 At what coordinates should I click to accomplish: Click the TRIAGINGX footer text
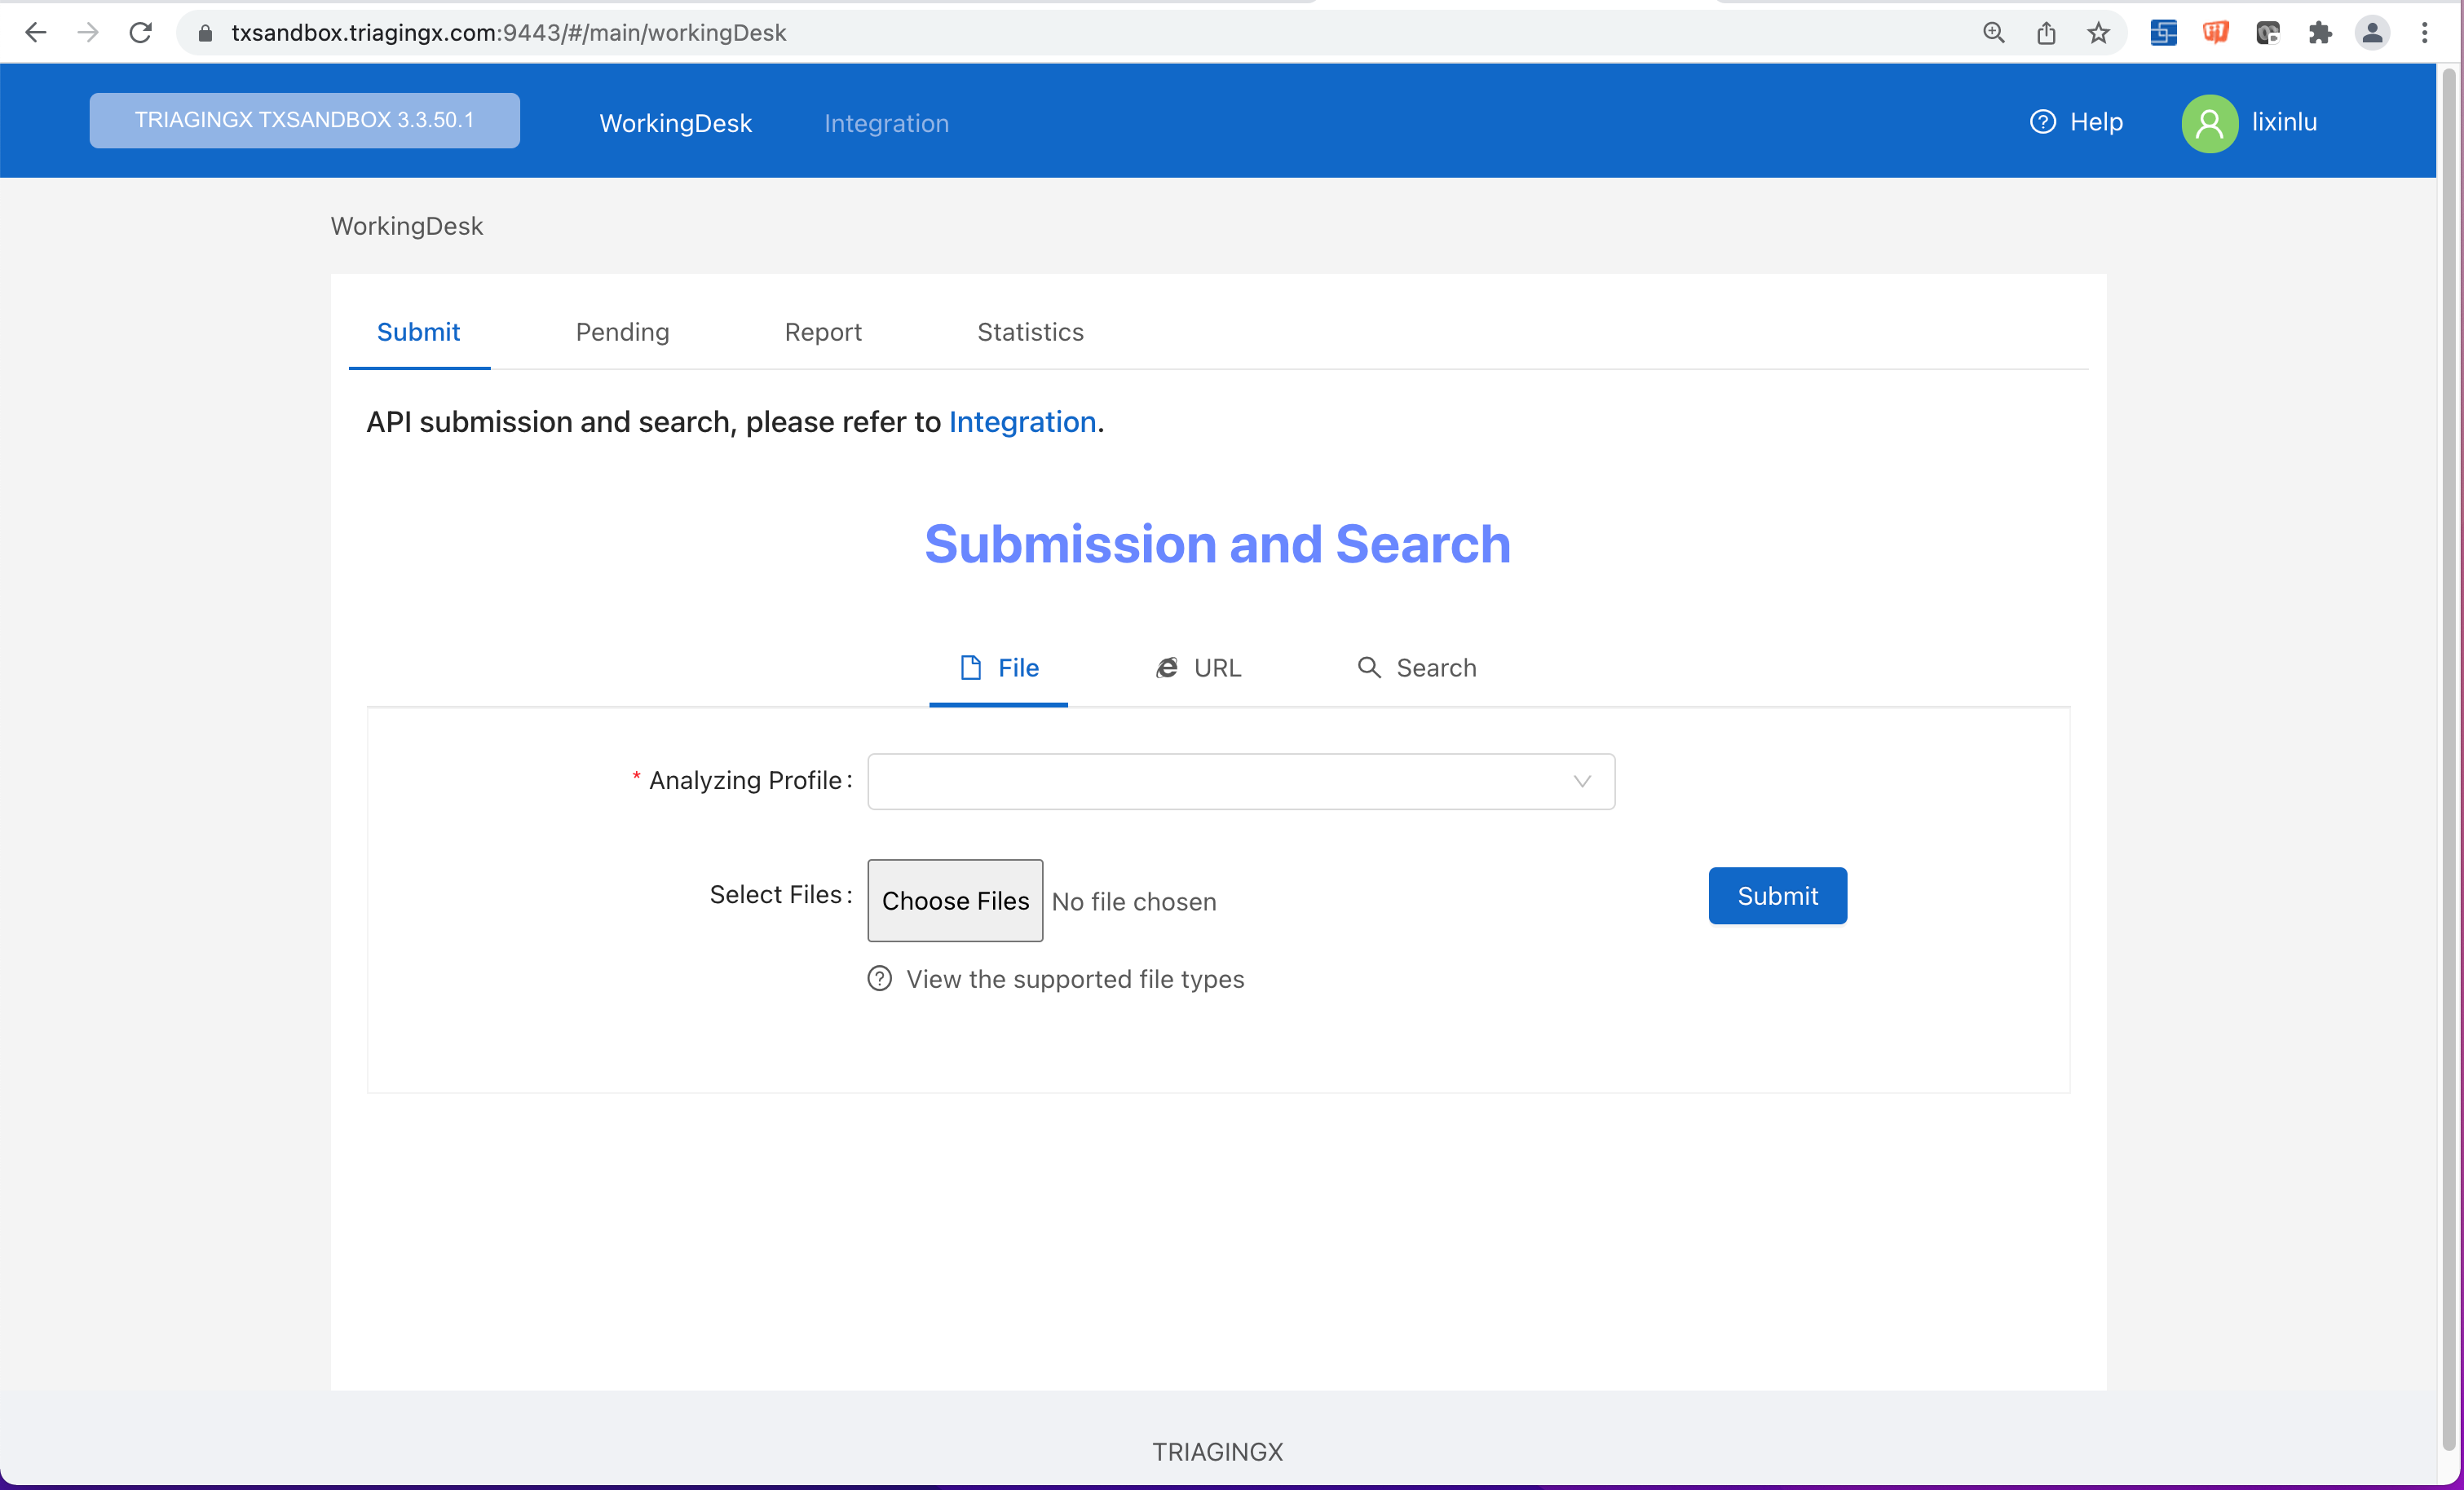1217,1452
